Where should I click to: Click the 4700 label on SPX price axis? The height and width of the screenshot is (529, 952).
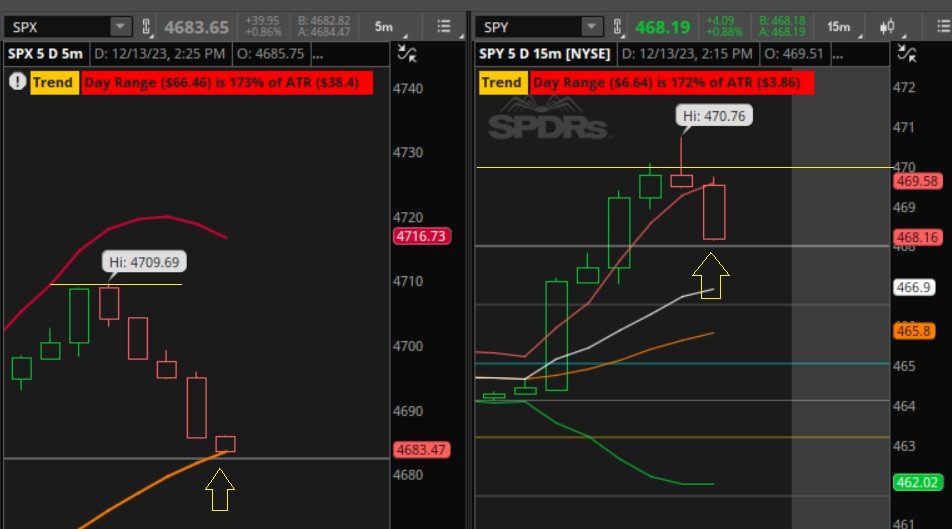408,346
